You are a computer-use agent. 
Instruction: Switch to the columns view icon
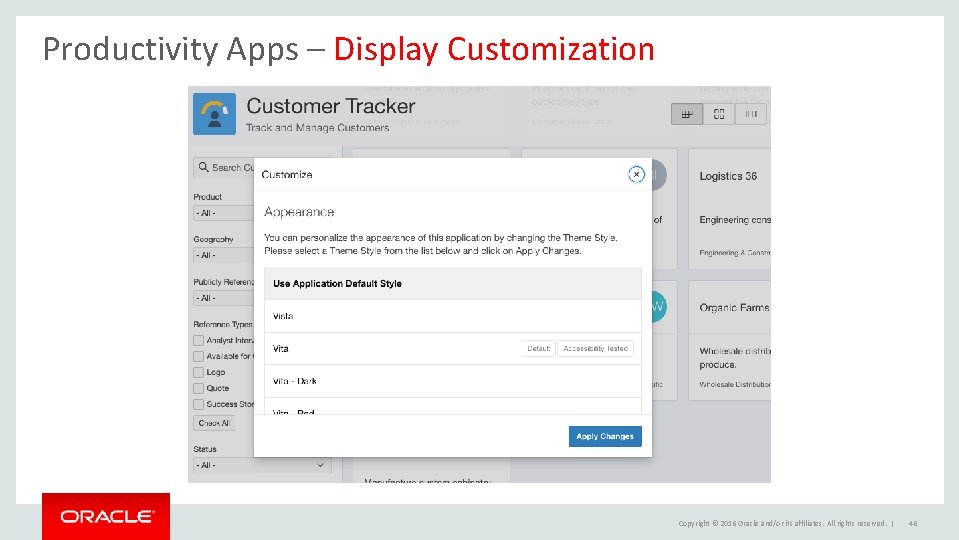750,114
